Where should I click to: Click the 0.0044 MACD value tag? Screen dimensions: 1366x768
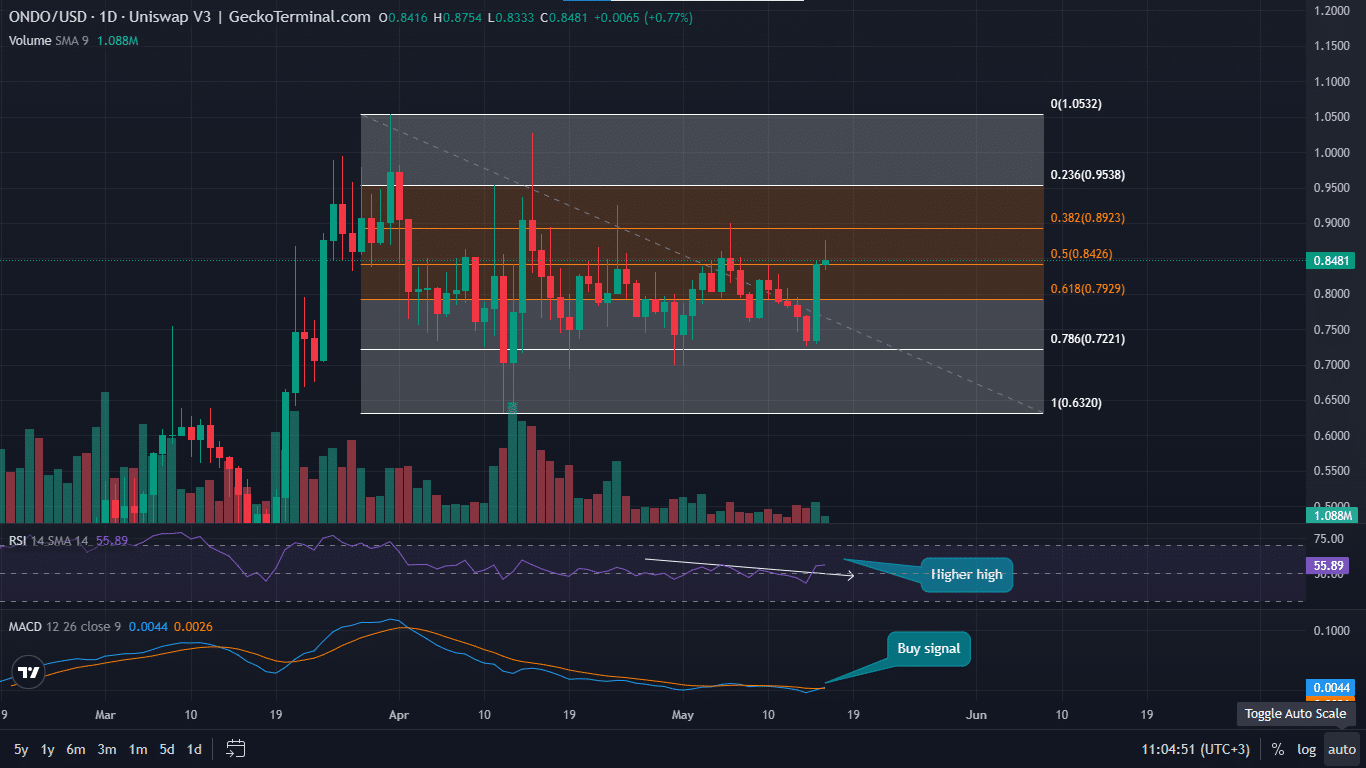(x=1330, y=688)
